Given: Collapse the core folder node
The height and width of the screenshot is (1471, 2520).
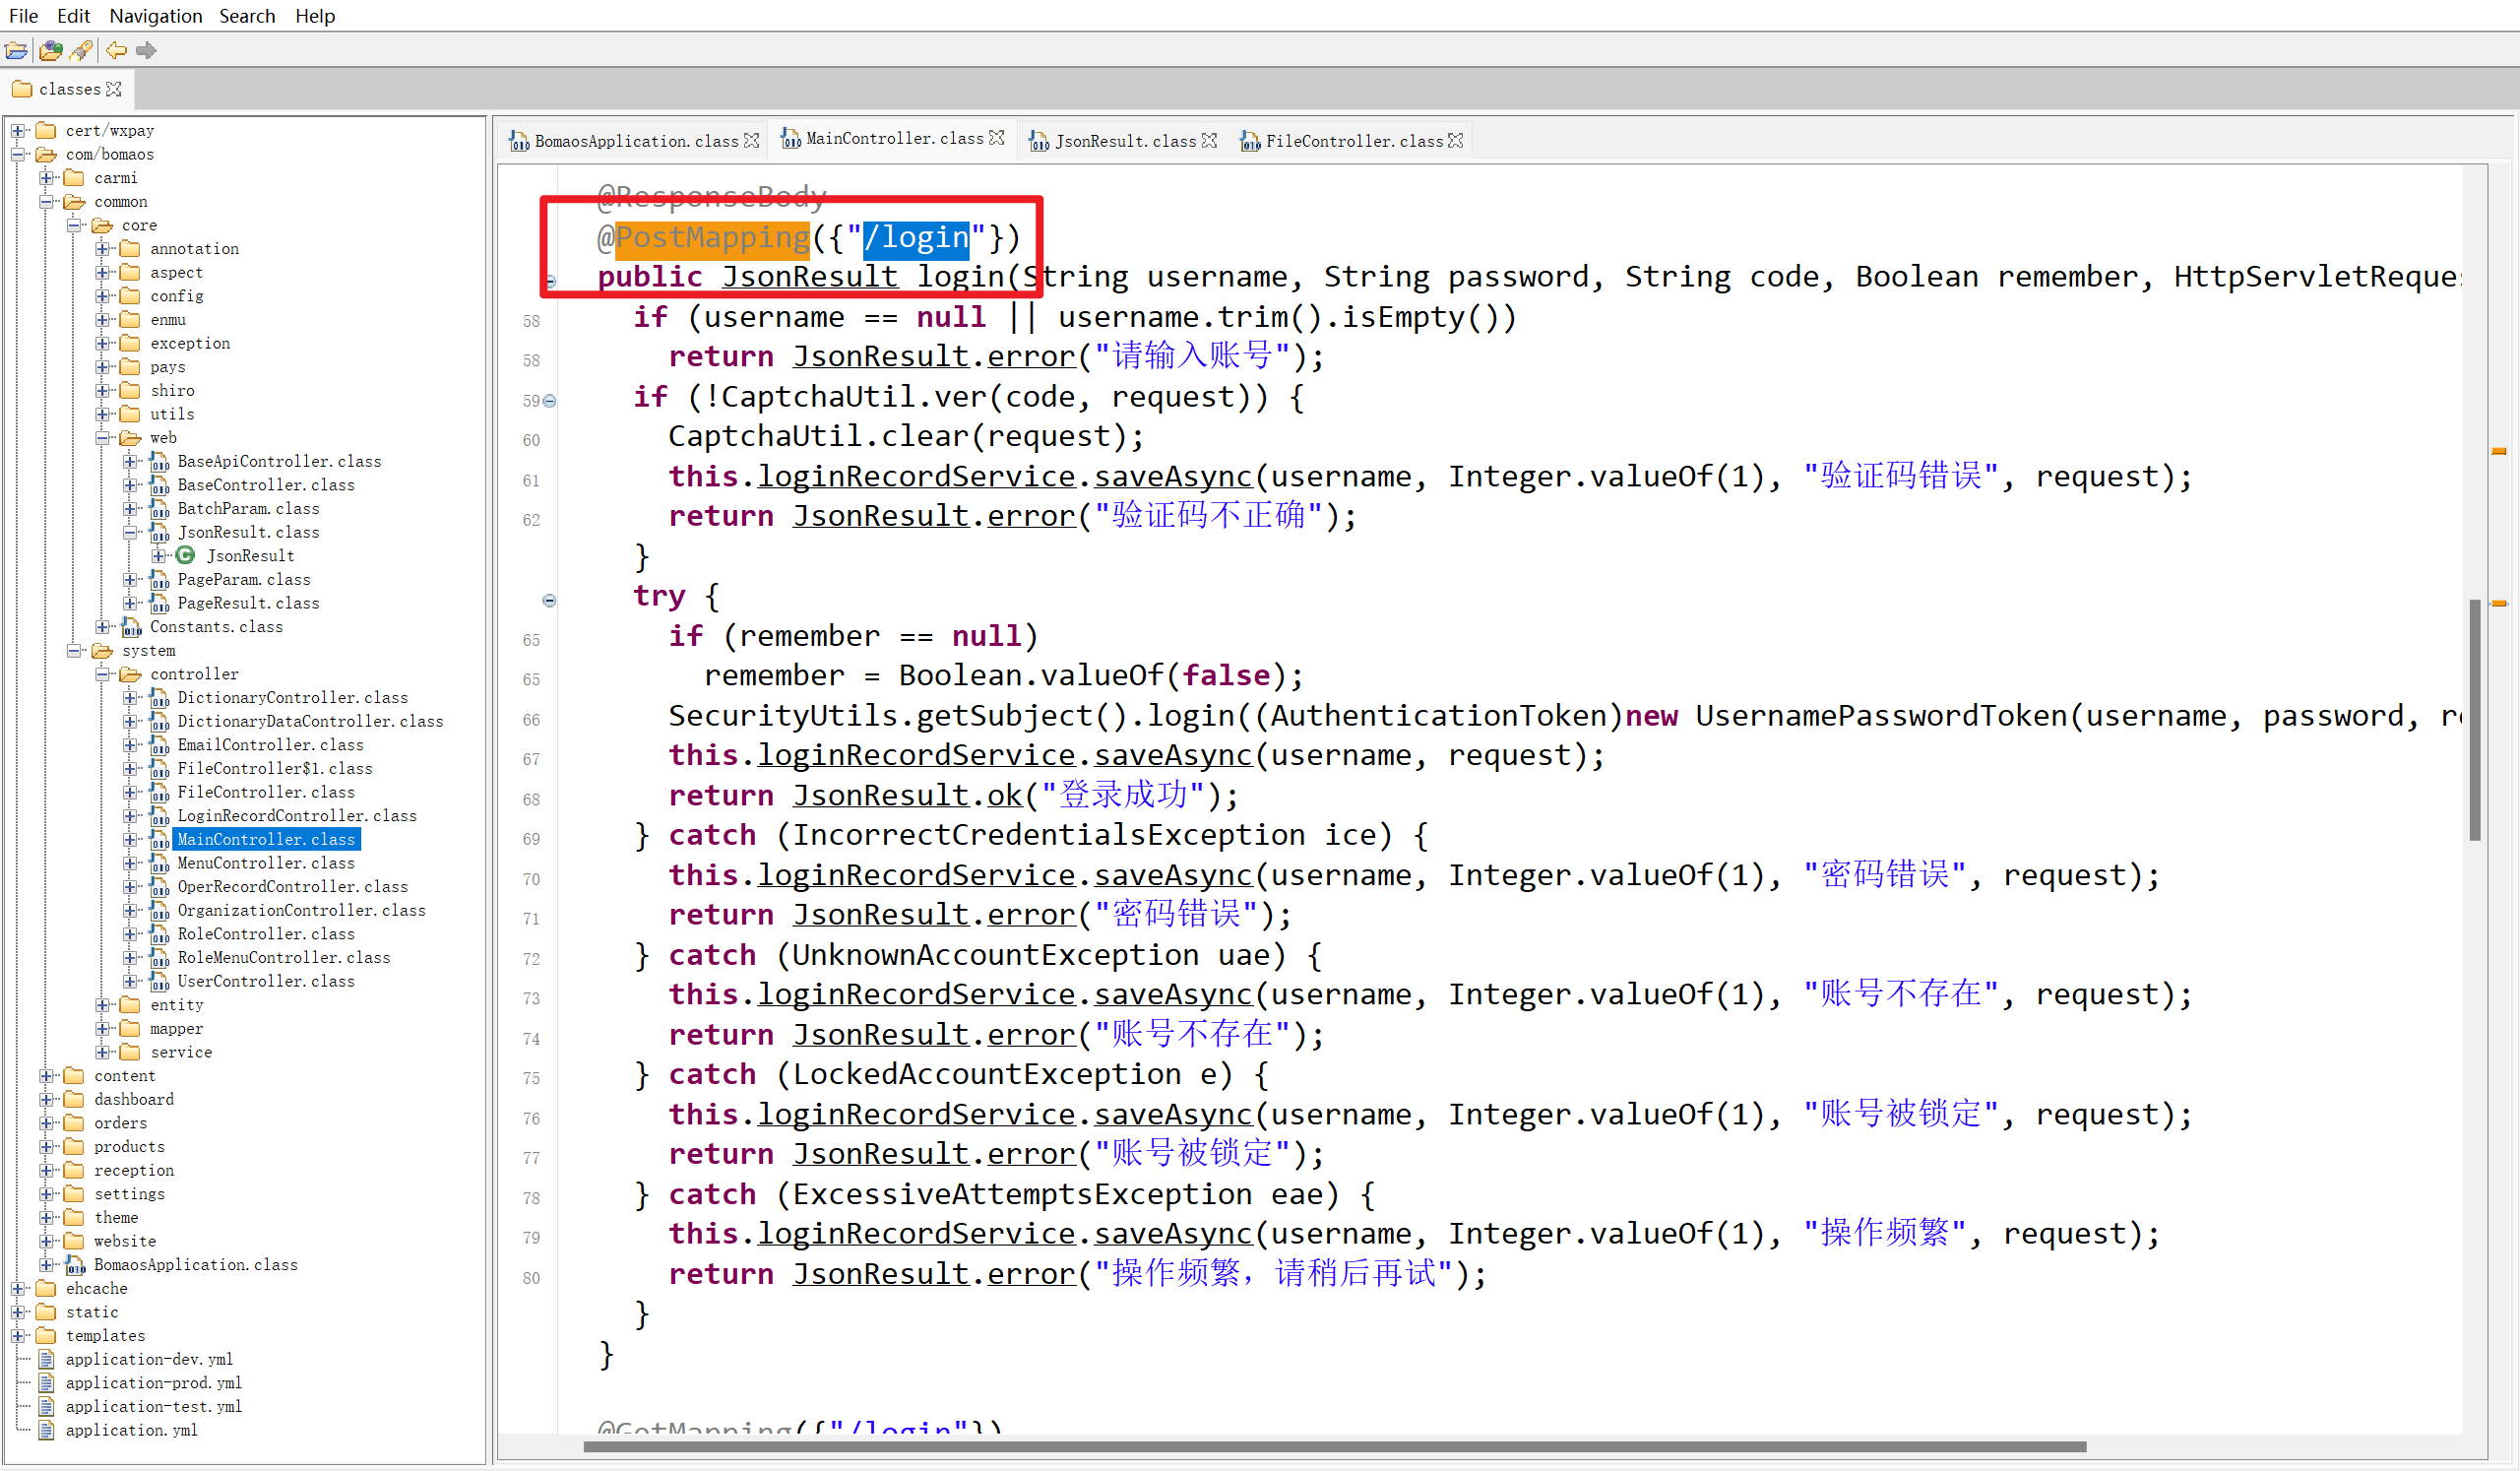Looking at the screenshot, I should [x=74, y=225].
